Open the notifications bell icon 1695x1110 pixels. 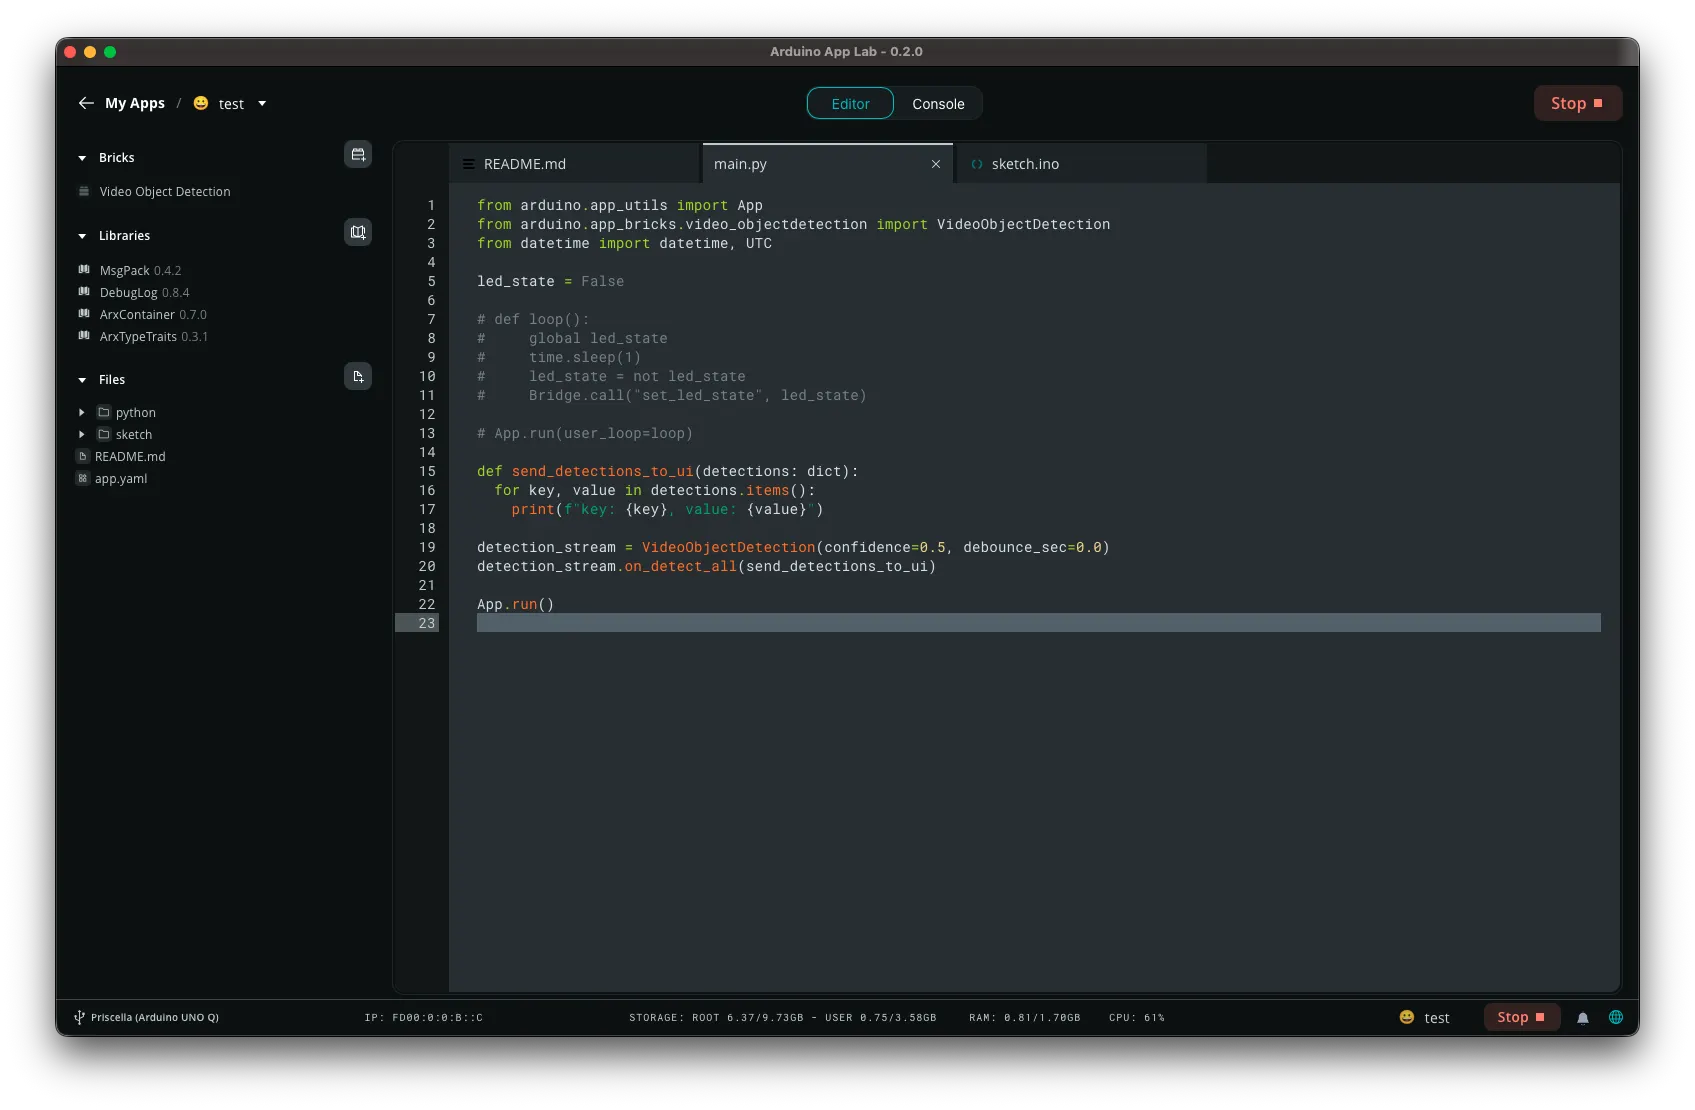(x=1583, y=1018)
